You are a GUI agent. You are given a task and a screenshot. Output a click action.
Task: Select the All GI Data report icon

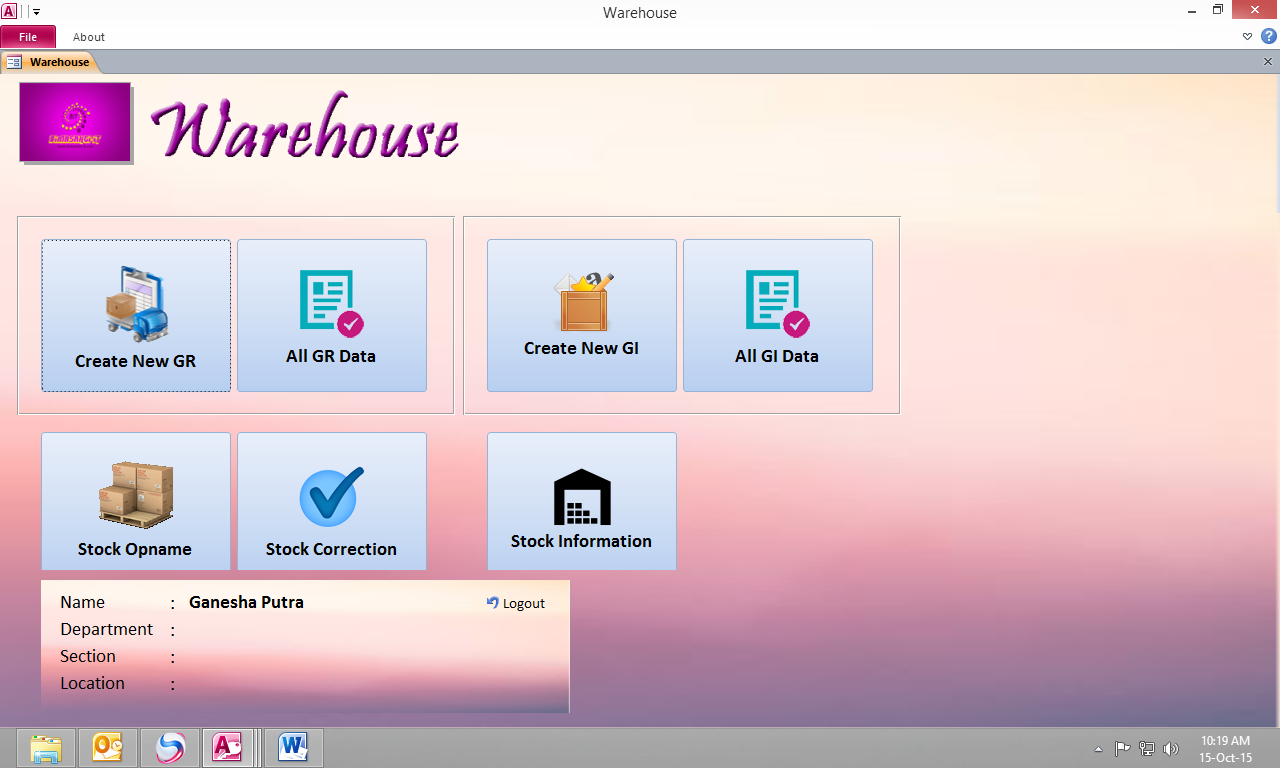(778, 300)
